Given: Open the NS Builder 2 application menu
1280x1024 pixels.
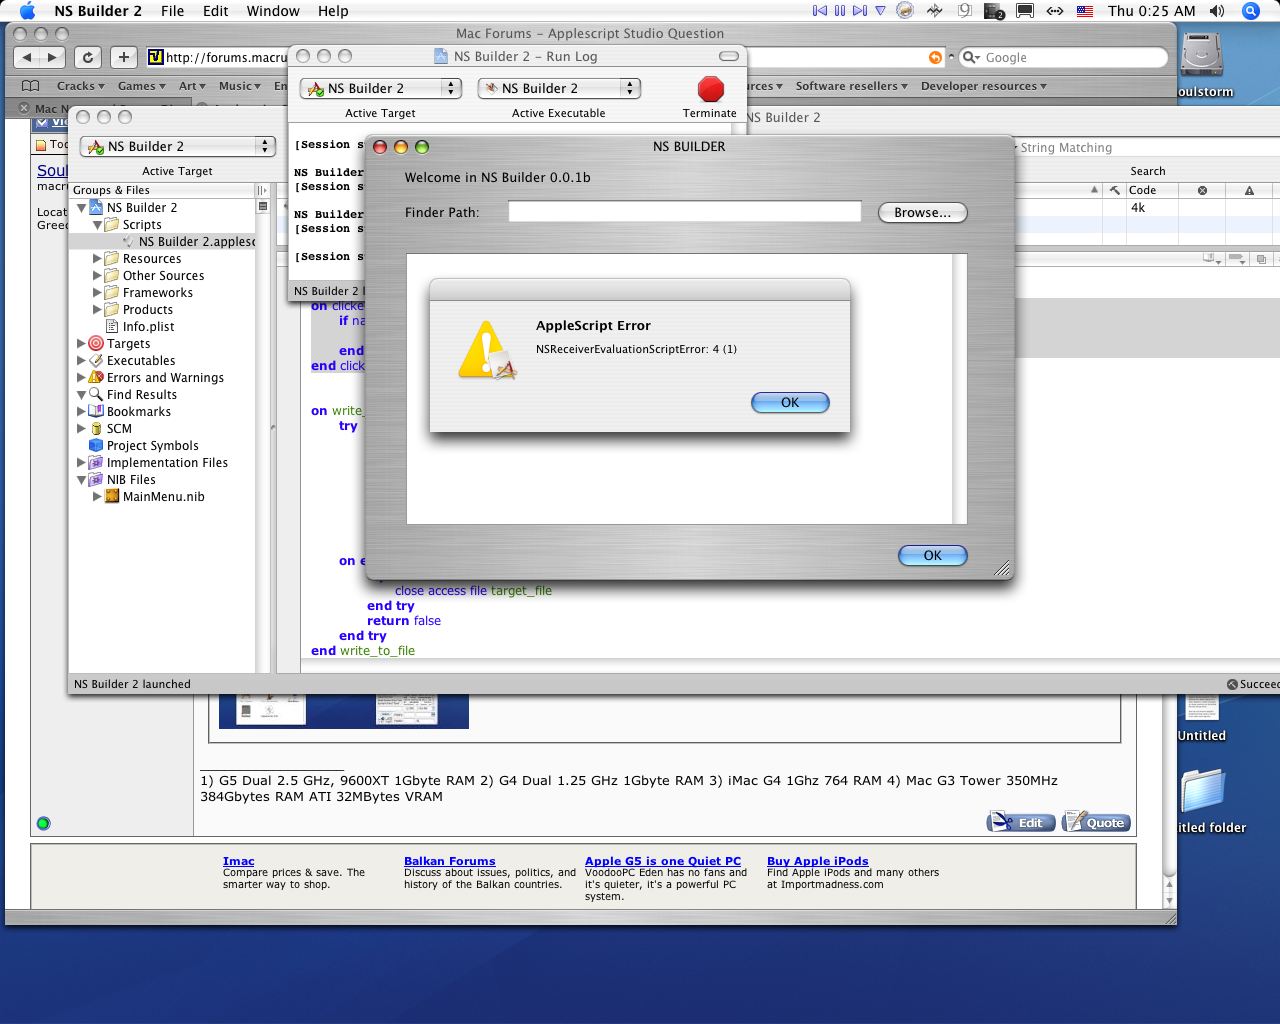Looking at the screenshot, I should point(98,11).
